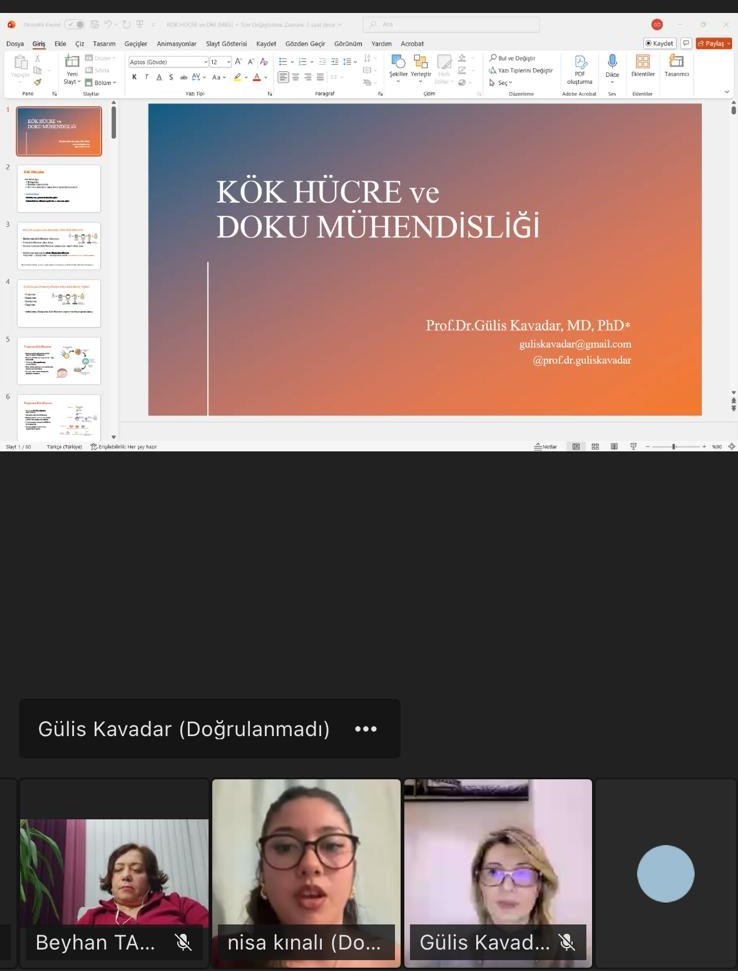Viewport: 738px width, 971px height.
Task: Switch to the Animasyonlar tab
Action: (x=176, y=44)
